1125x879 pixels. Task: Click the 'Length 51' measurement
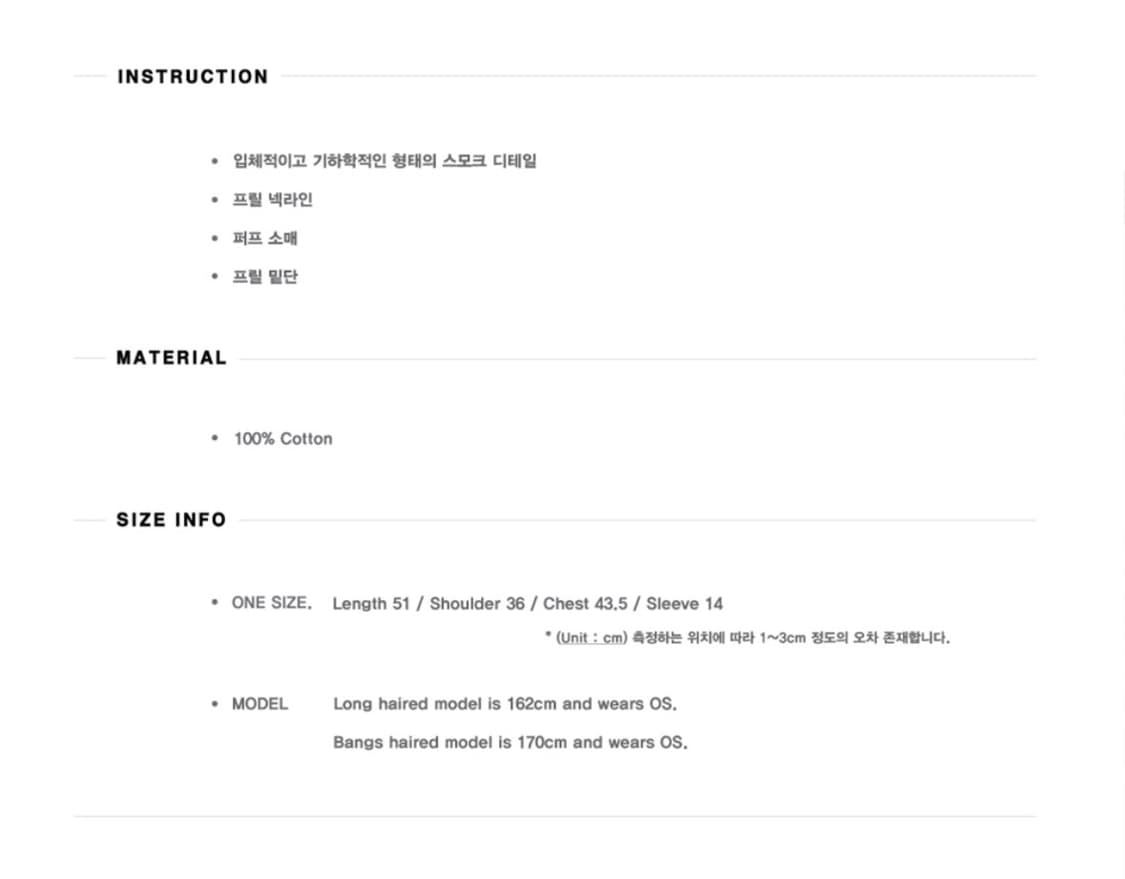click(371, 604)
